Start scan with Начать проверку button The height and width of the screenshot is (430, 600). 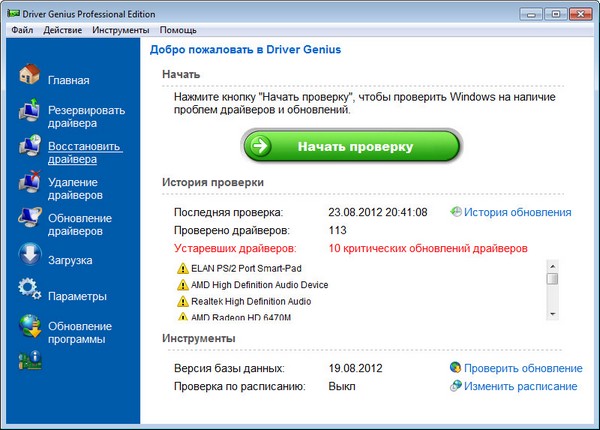(351, 146)
